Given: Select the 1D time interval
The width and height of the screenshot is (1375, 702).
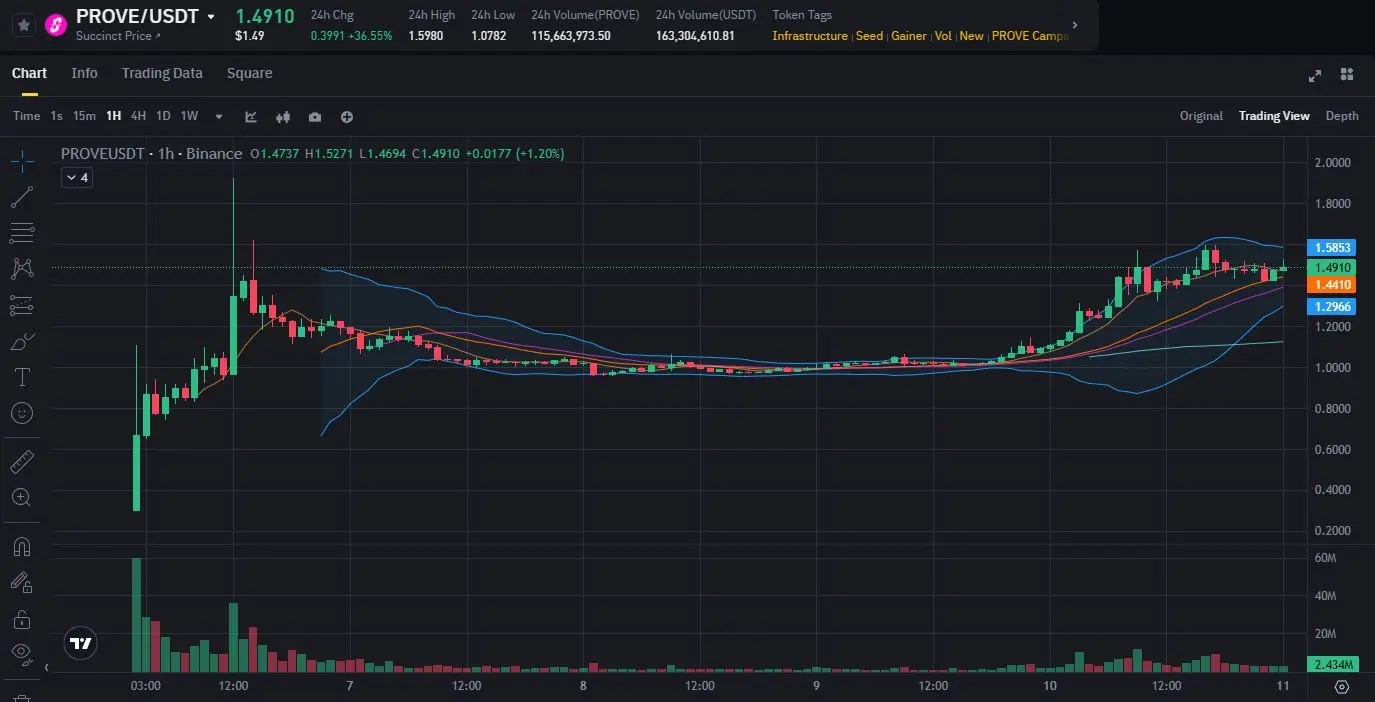Looking at the screenshot, I should [x=163, y=116].
